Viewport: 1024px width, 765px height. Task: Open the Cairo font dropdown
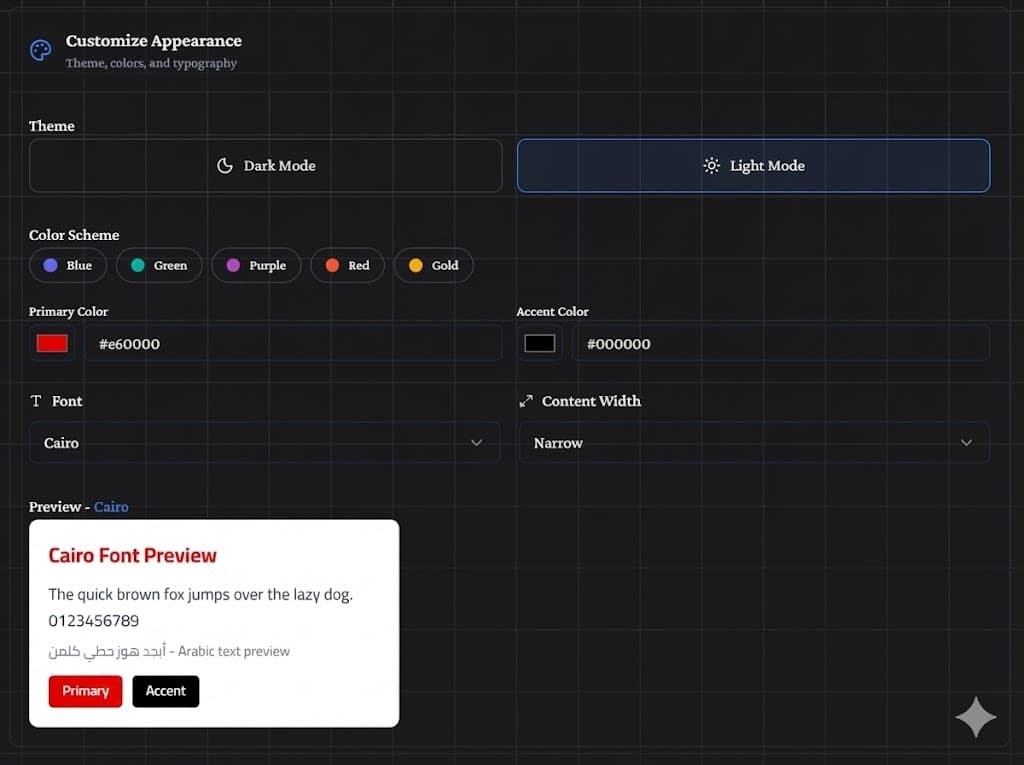coord(264,443)
